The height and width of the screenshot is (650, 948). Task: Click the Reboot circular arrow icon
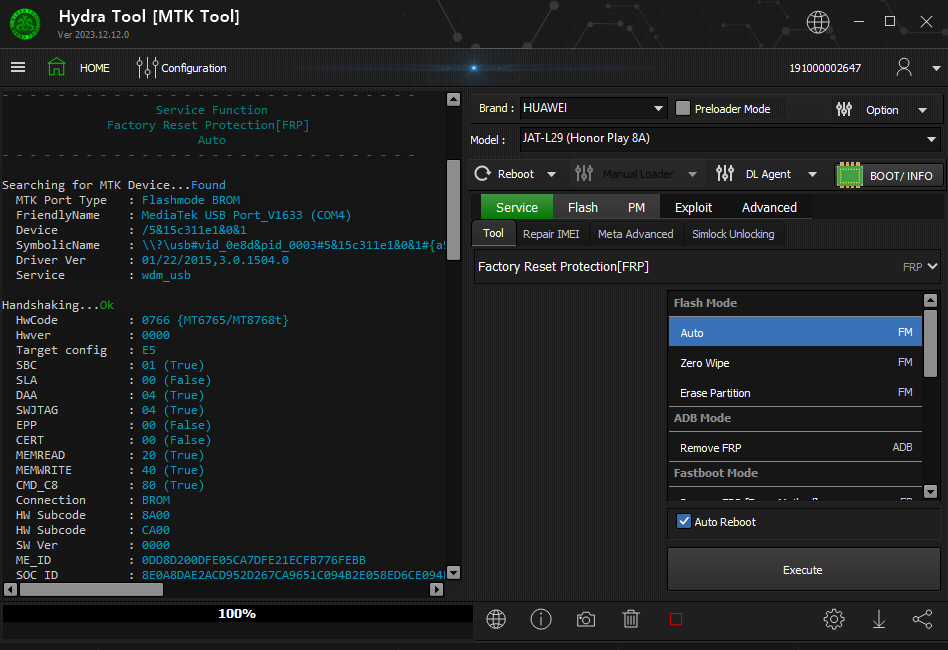click(x=482, y=174)
